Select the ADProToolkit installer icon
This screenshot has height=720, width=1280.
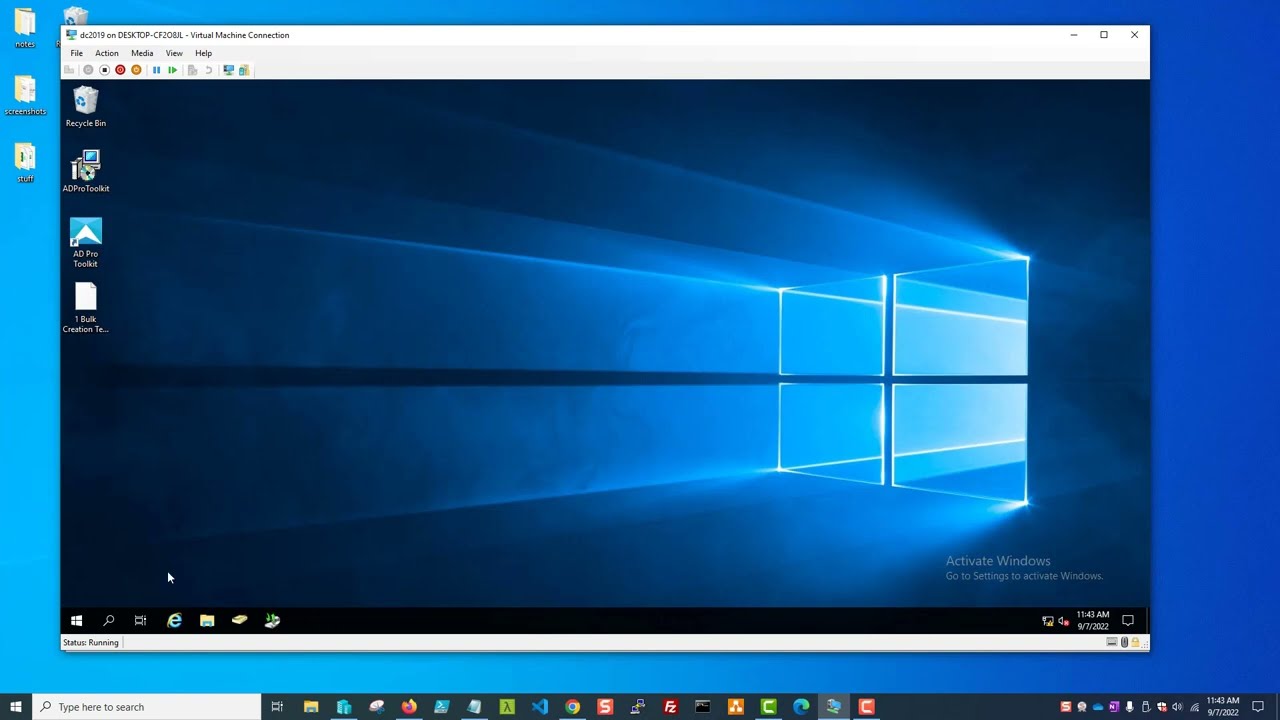click(86, 171)
